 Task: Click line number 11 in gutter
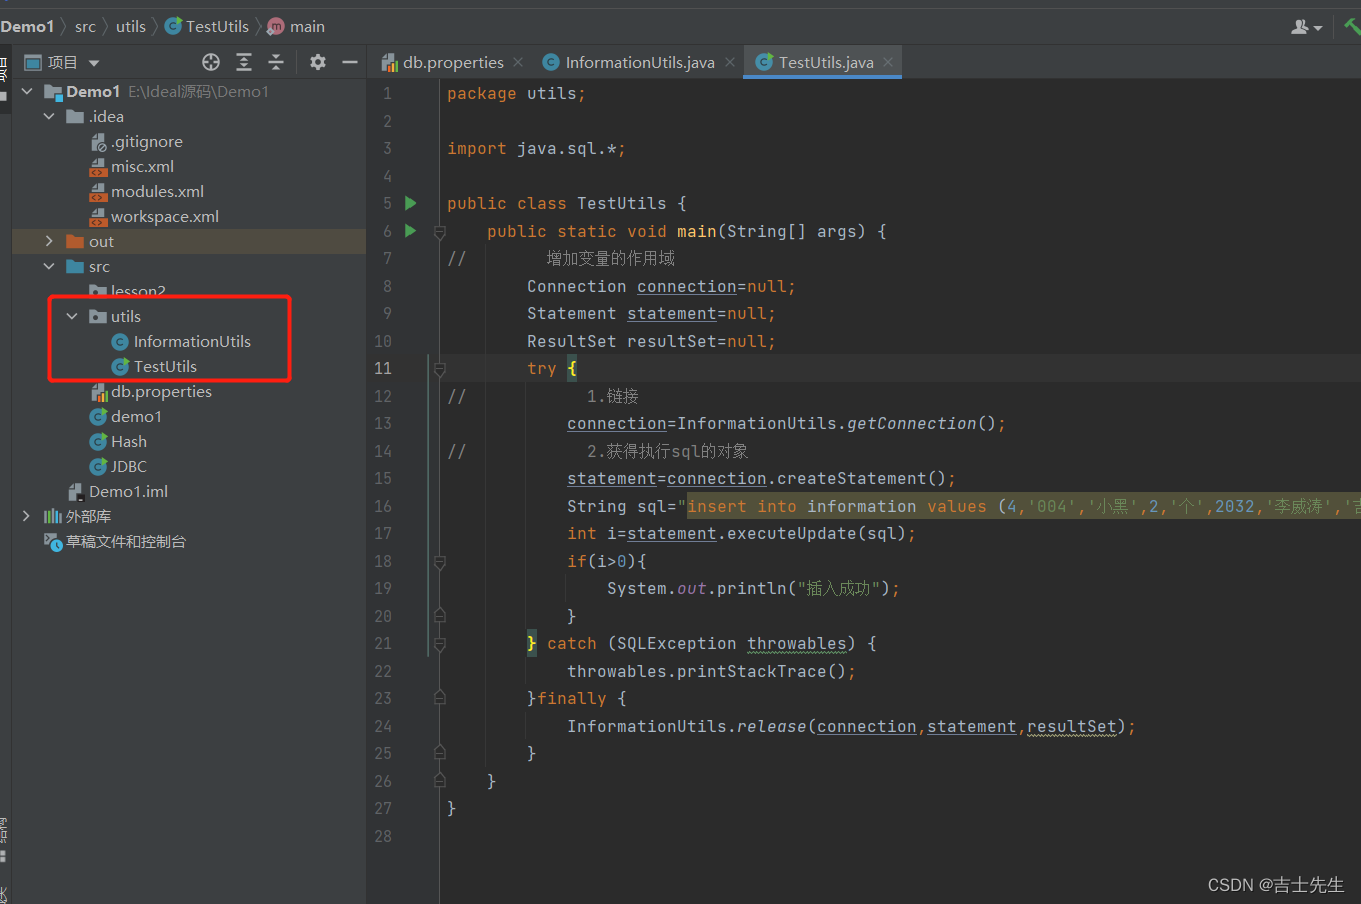383,369
